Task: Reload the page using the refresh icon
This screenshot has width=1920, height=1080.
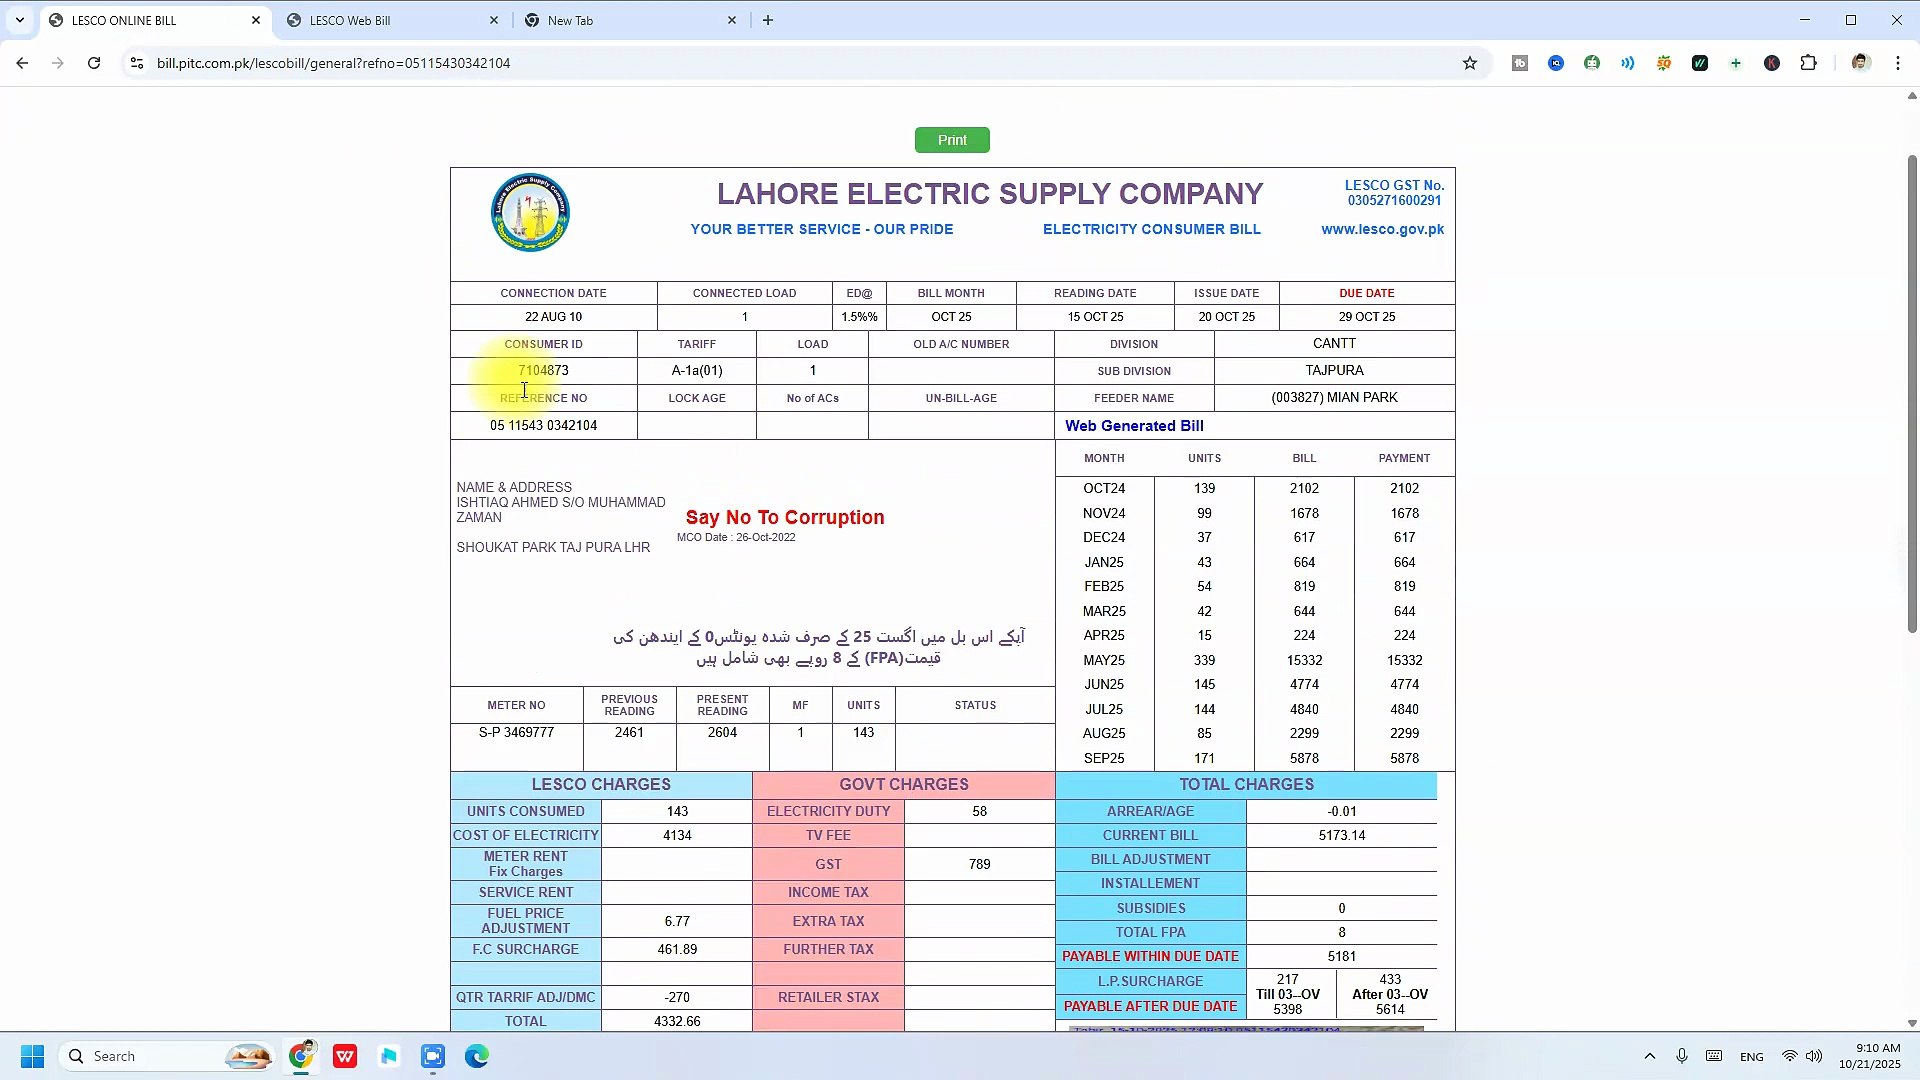Action: click(x=94, y=63)
